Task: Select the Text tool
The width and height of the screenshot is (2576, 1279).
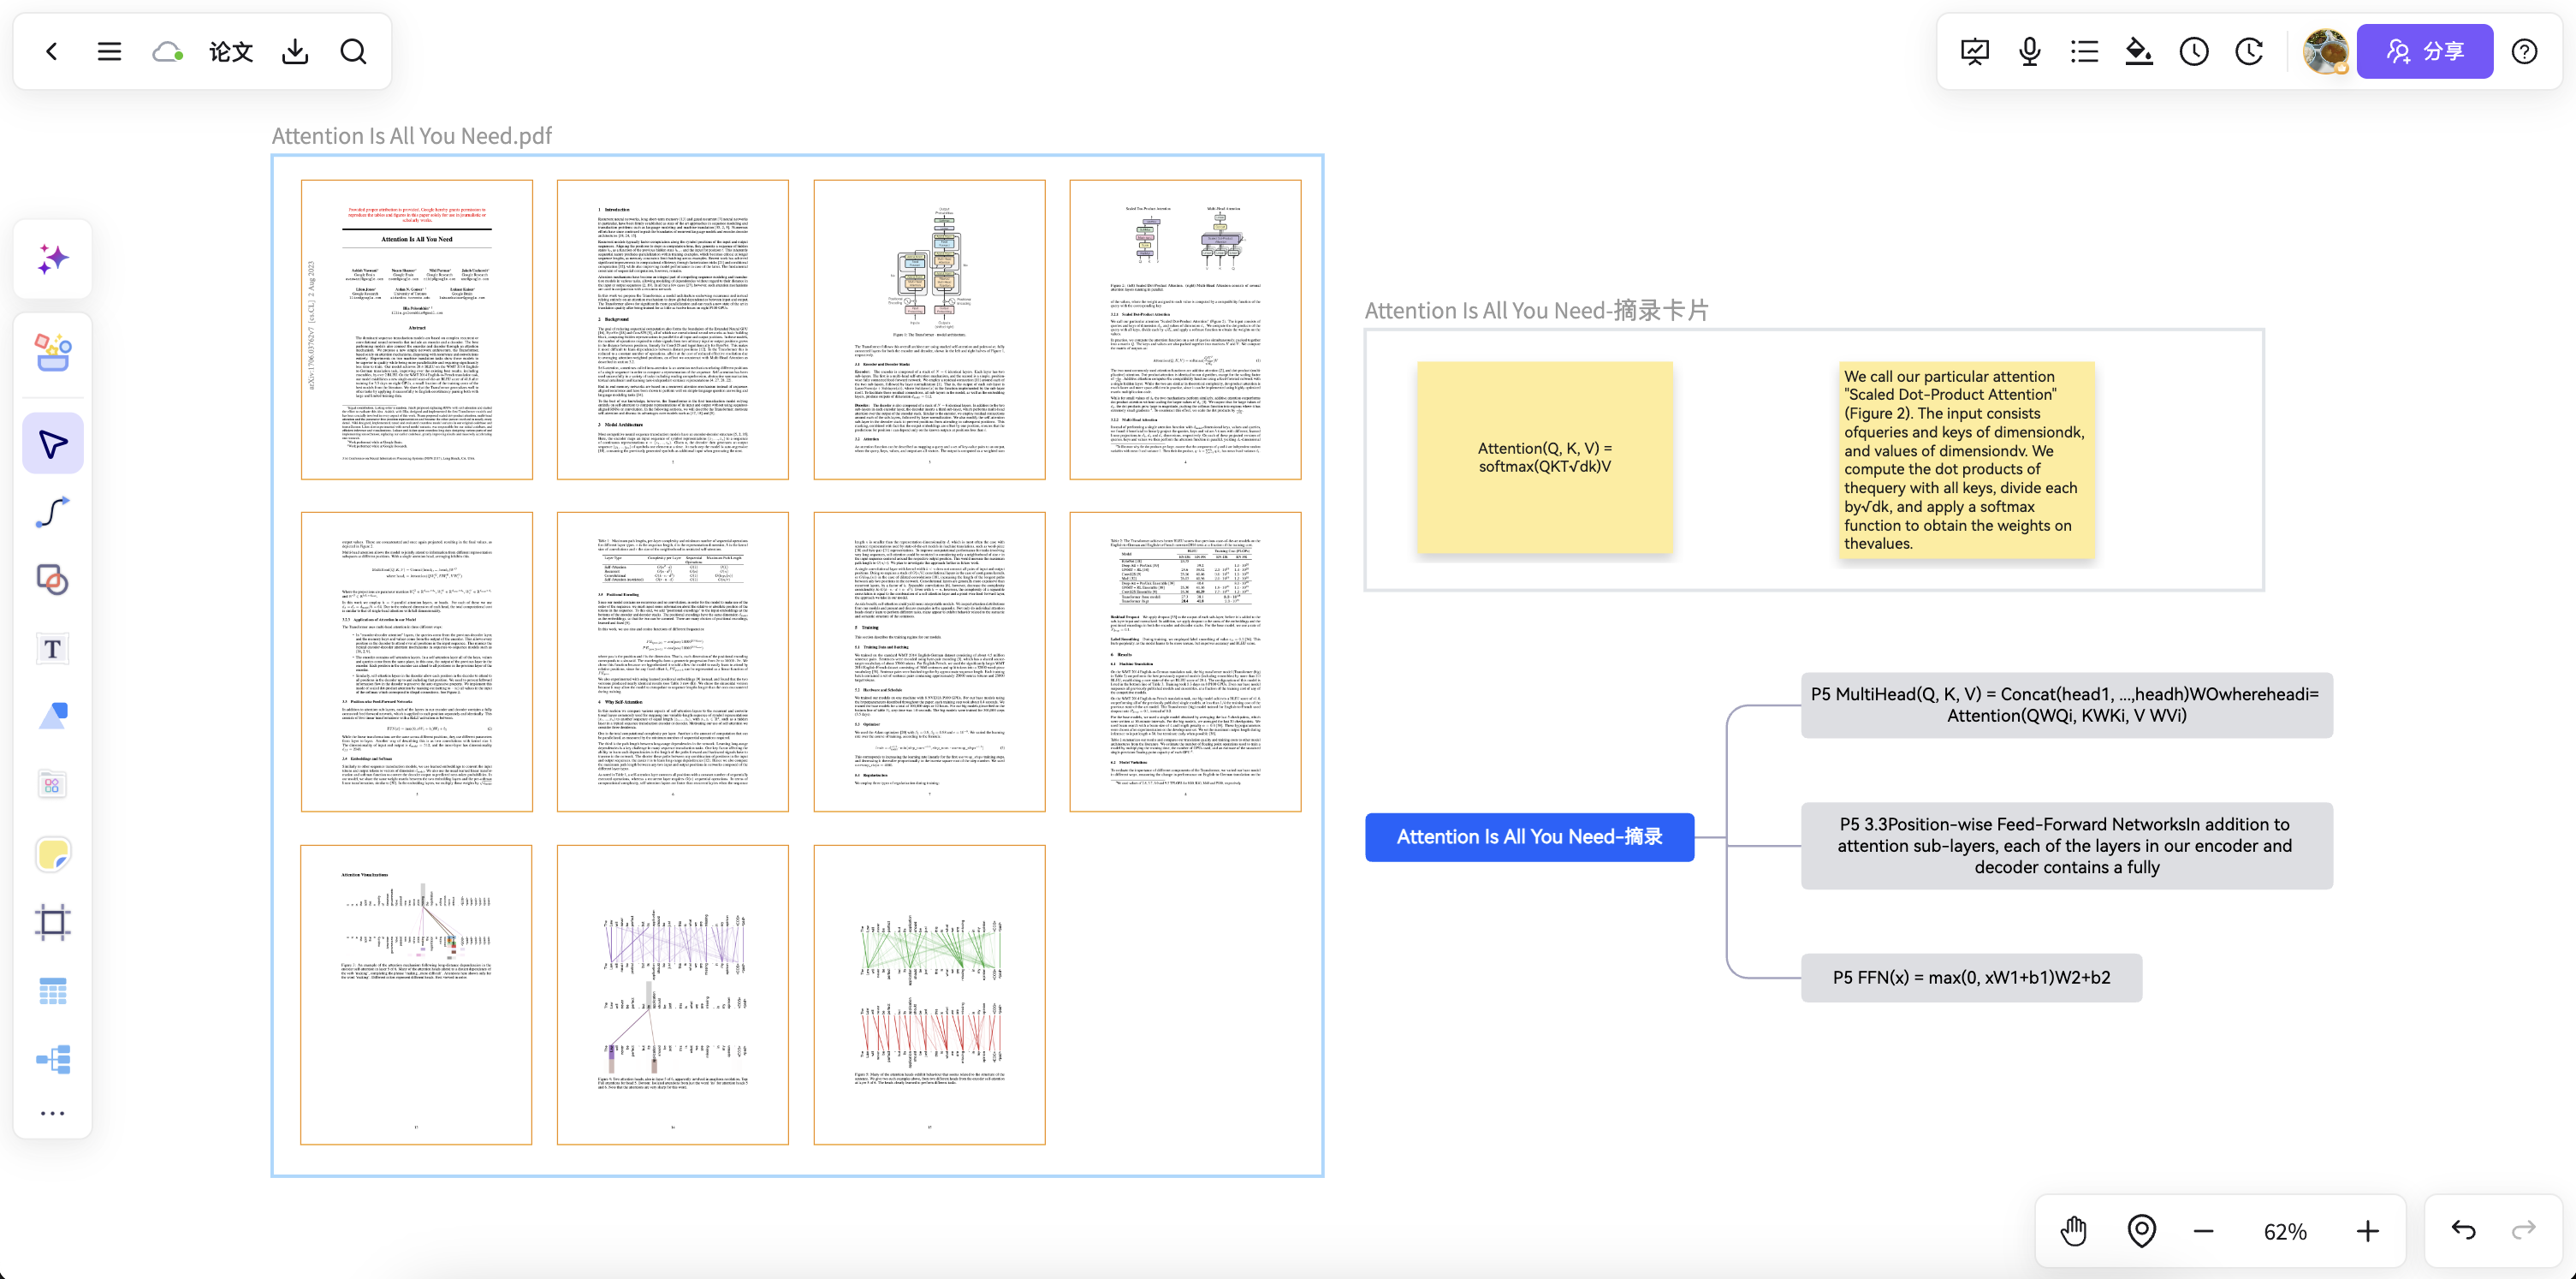Action: (53, 649)
